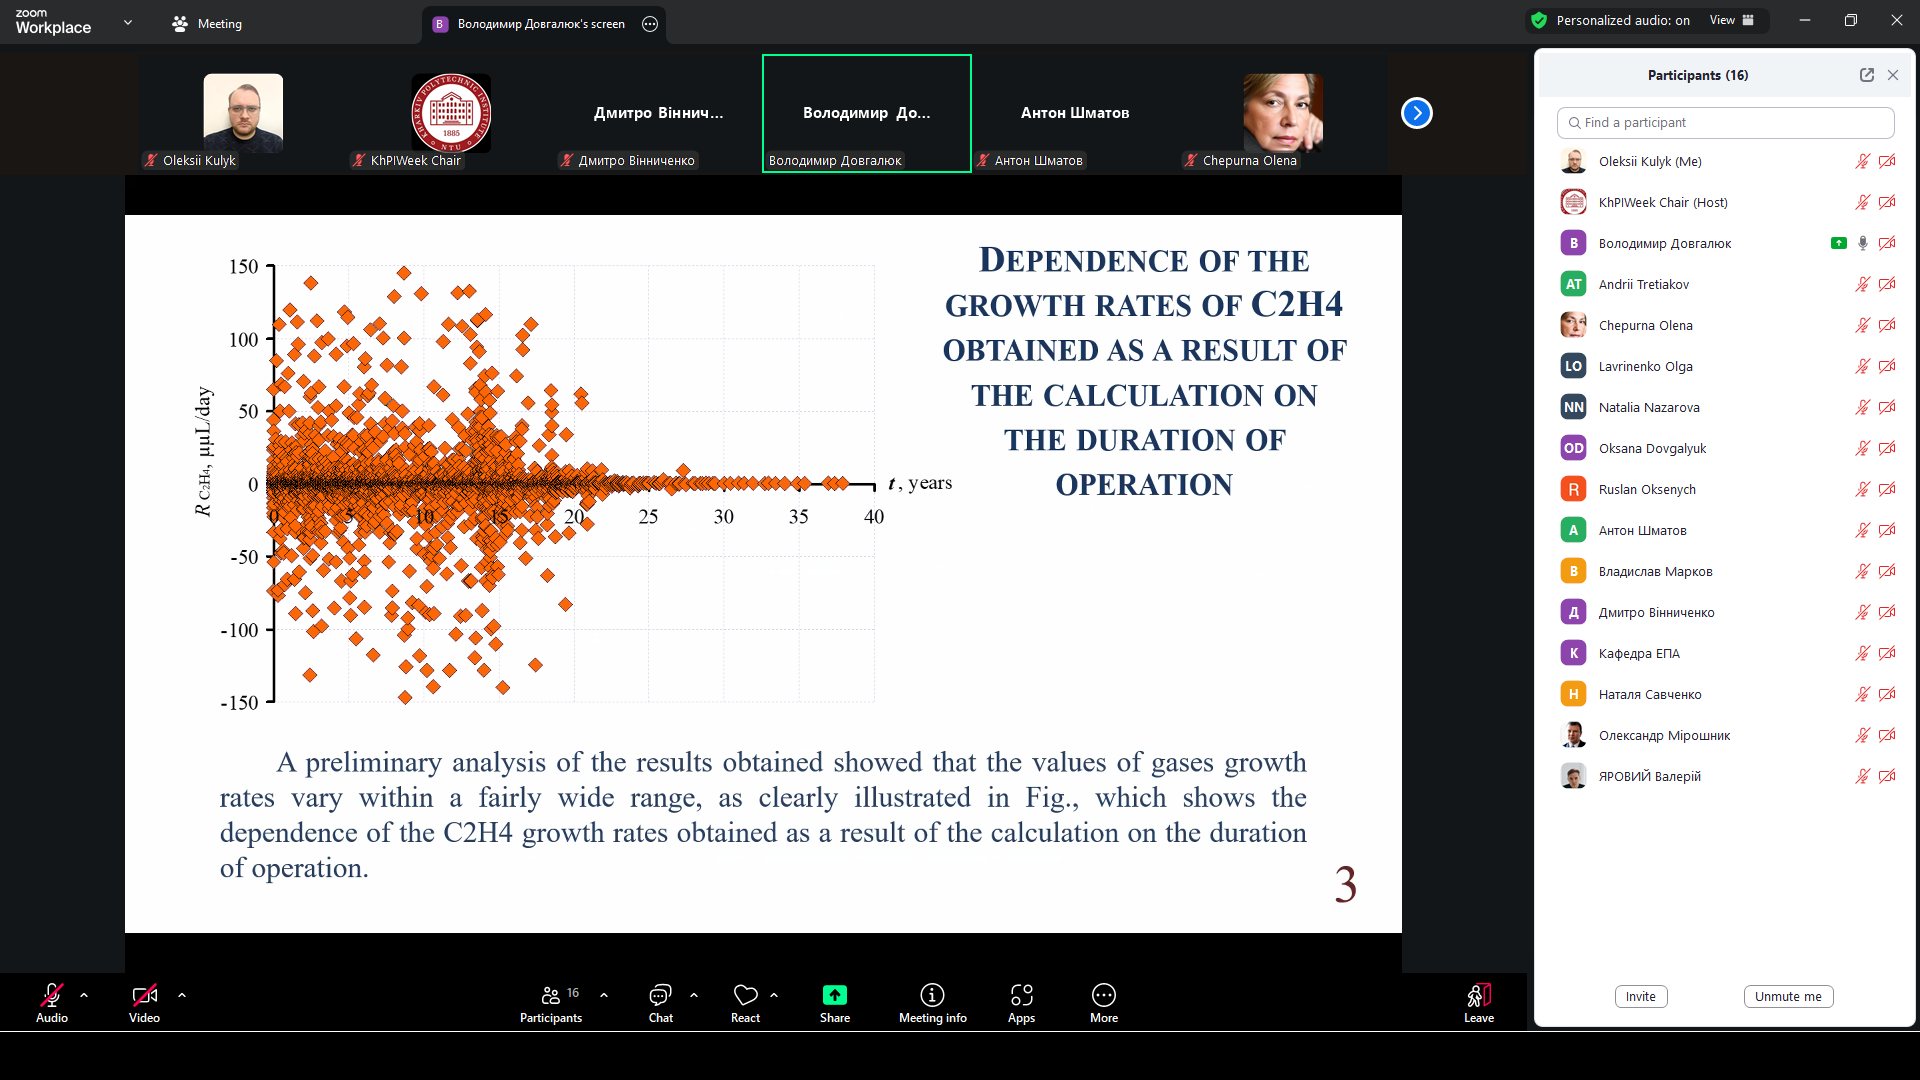Click the Unmute me button

pos(1788,996)
